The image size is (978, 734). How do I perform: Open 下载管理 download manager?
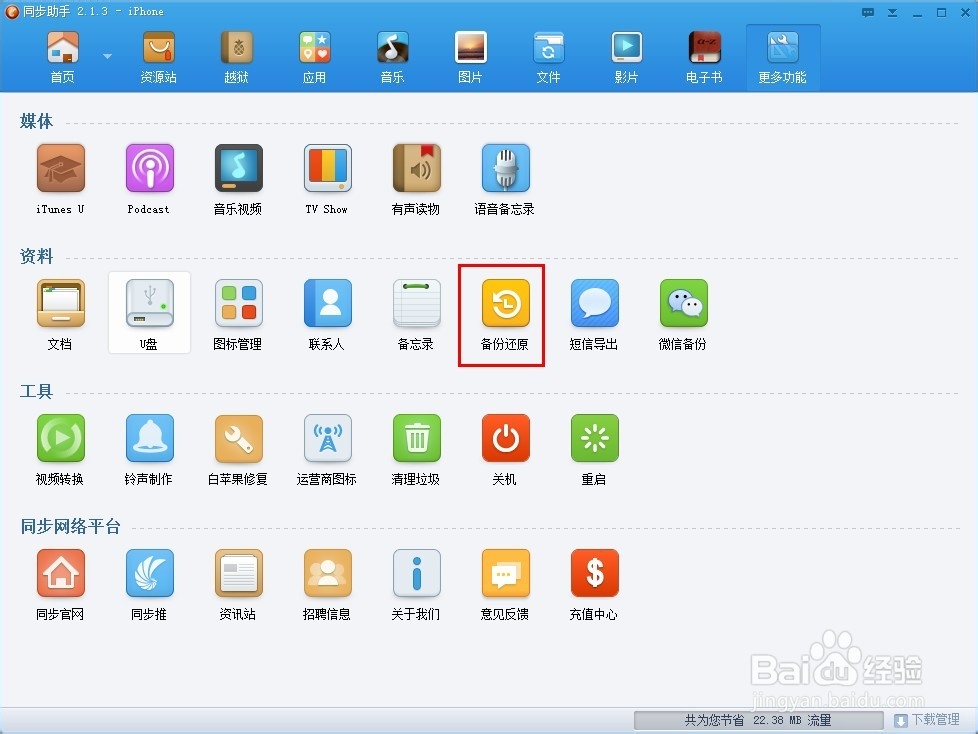click(927, 720)
